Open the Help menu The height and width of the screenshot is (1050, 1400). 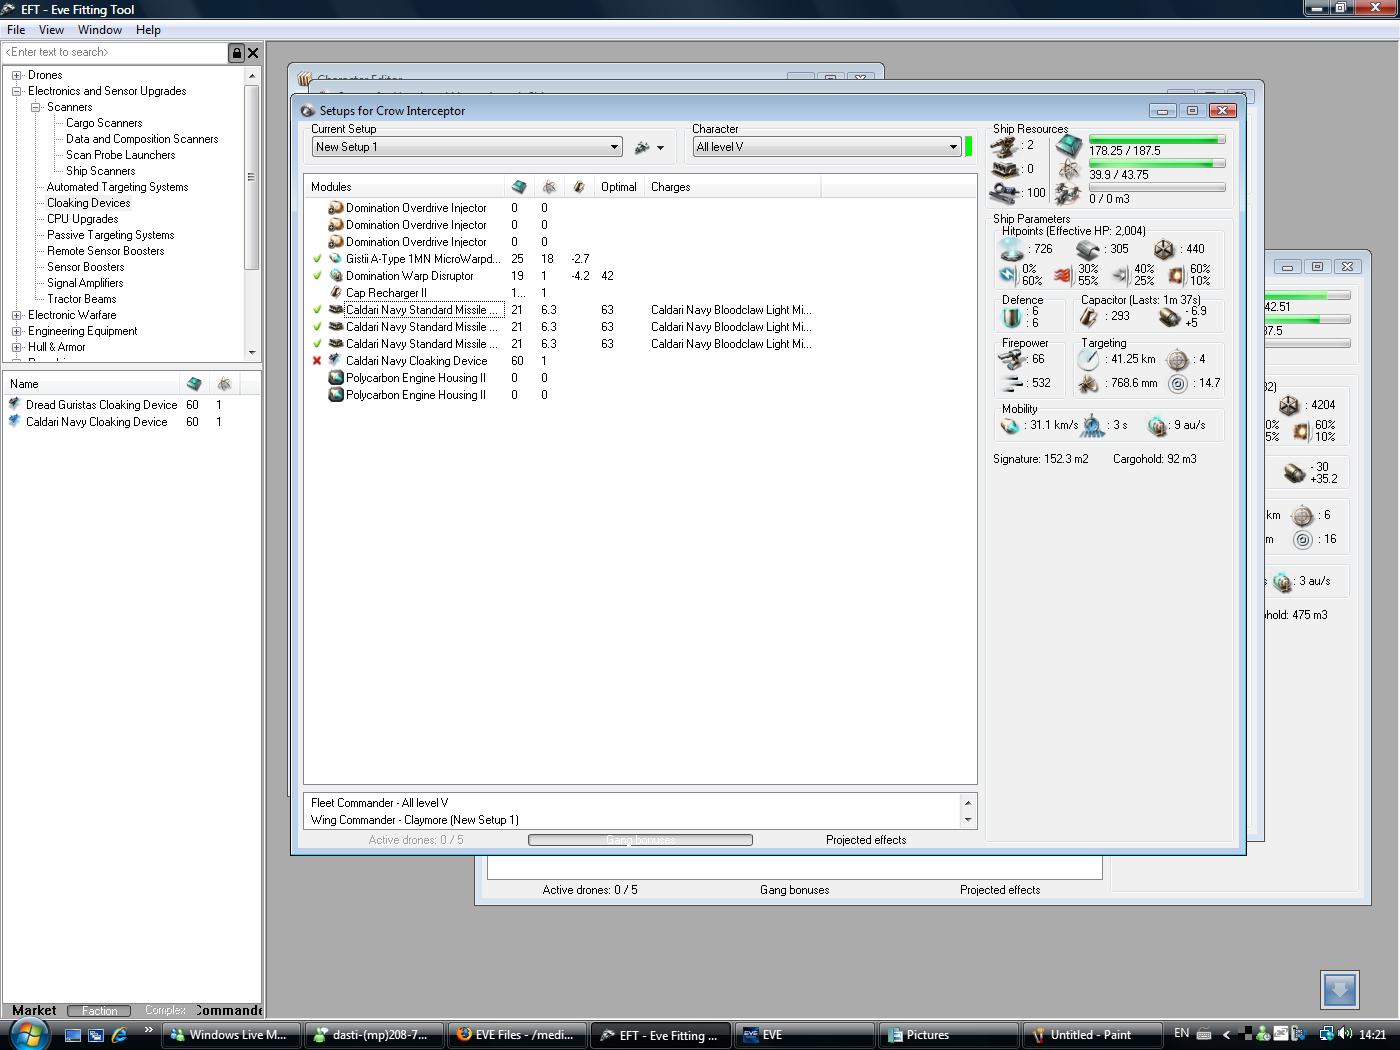coord(148,30)
